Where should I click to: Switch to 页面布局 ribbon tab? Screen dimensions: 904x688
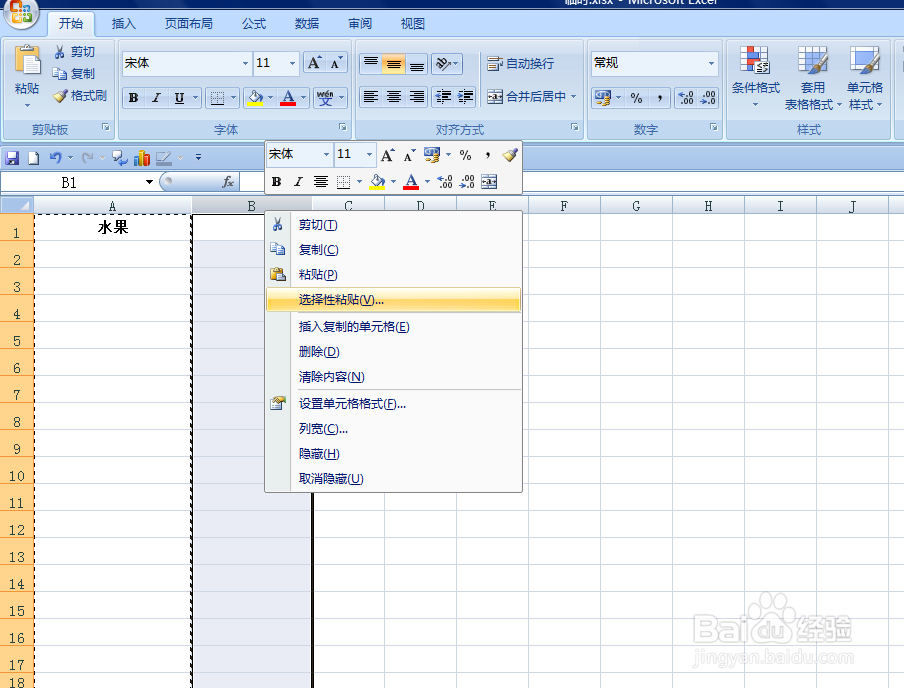point(189,24)
